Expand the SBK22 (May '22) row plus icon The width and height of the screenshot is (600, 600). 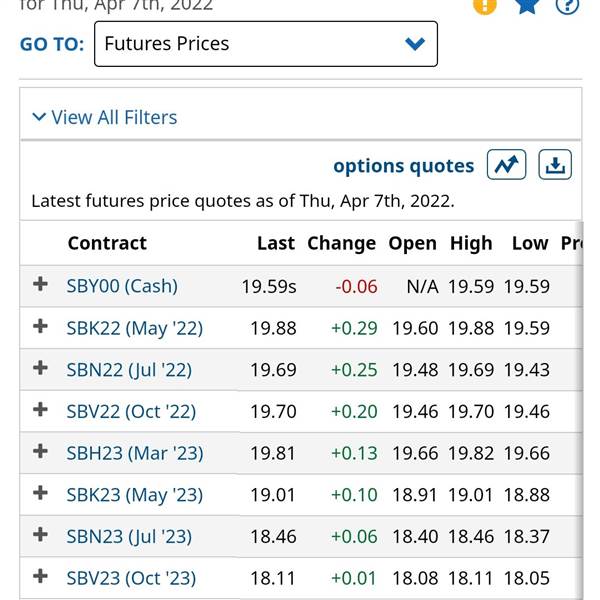pyautogui.click(x=40, y=327)
